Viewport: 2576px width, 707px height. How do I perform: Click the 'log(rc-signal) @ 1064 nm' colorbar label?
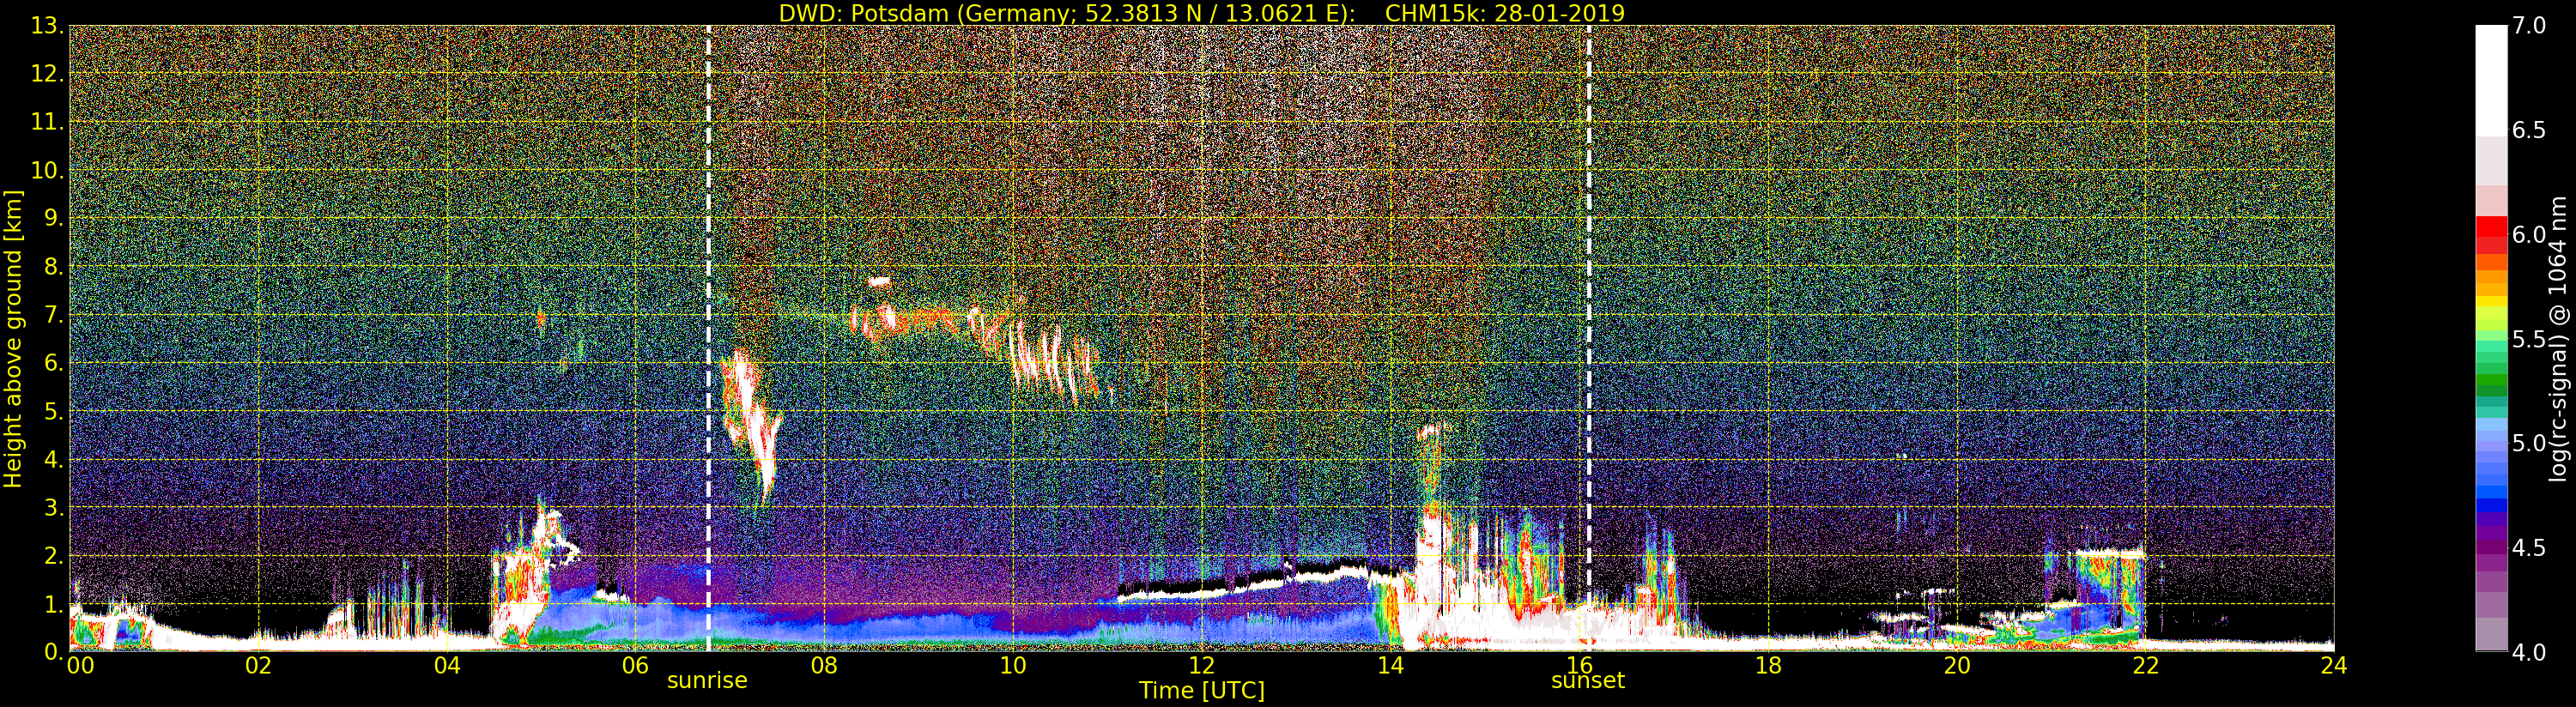[2558, 339]
